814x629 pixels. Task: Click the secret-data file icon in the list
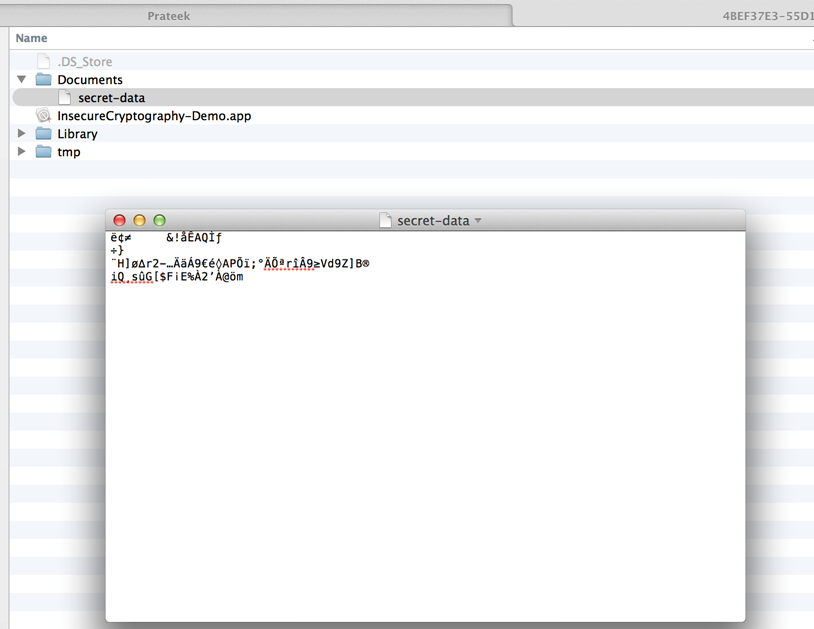[64, 98]
